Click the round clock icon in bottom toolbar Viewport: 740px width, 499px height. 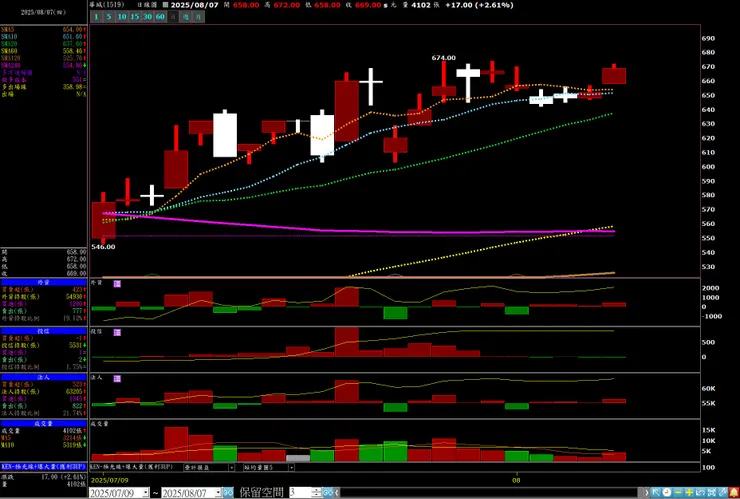(x=667, y=493)
